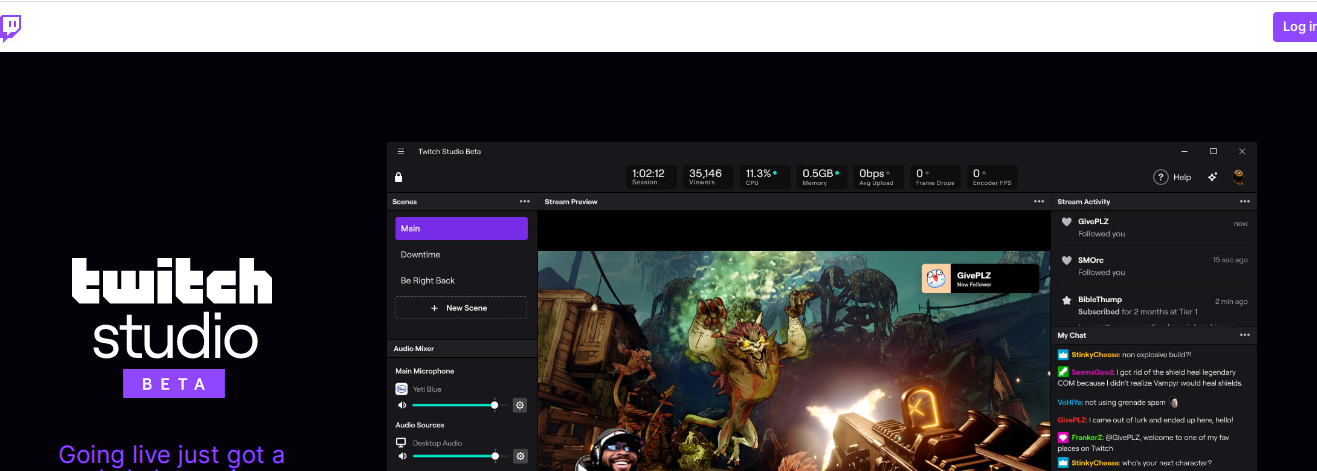Click the Help question mark icon
Viewport: 1317px width, 471px height.
[x=1161, y=177]
